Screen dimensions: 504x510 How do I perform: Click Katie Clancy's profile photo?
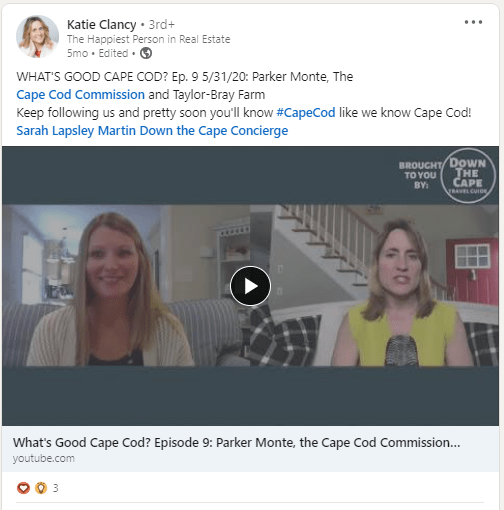37,36
